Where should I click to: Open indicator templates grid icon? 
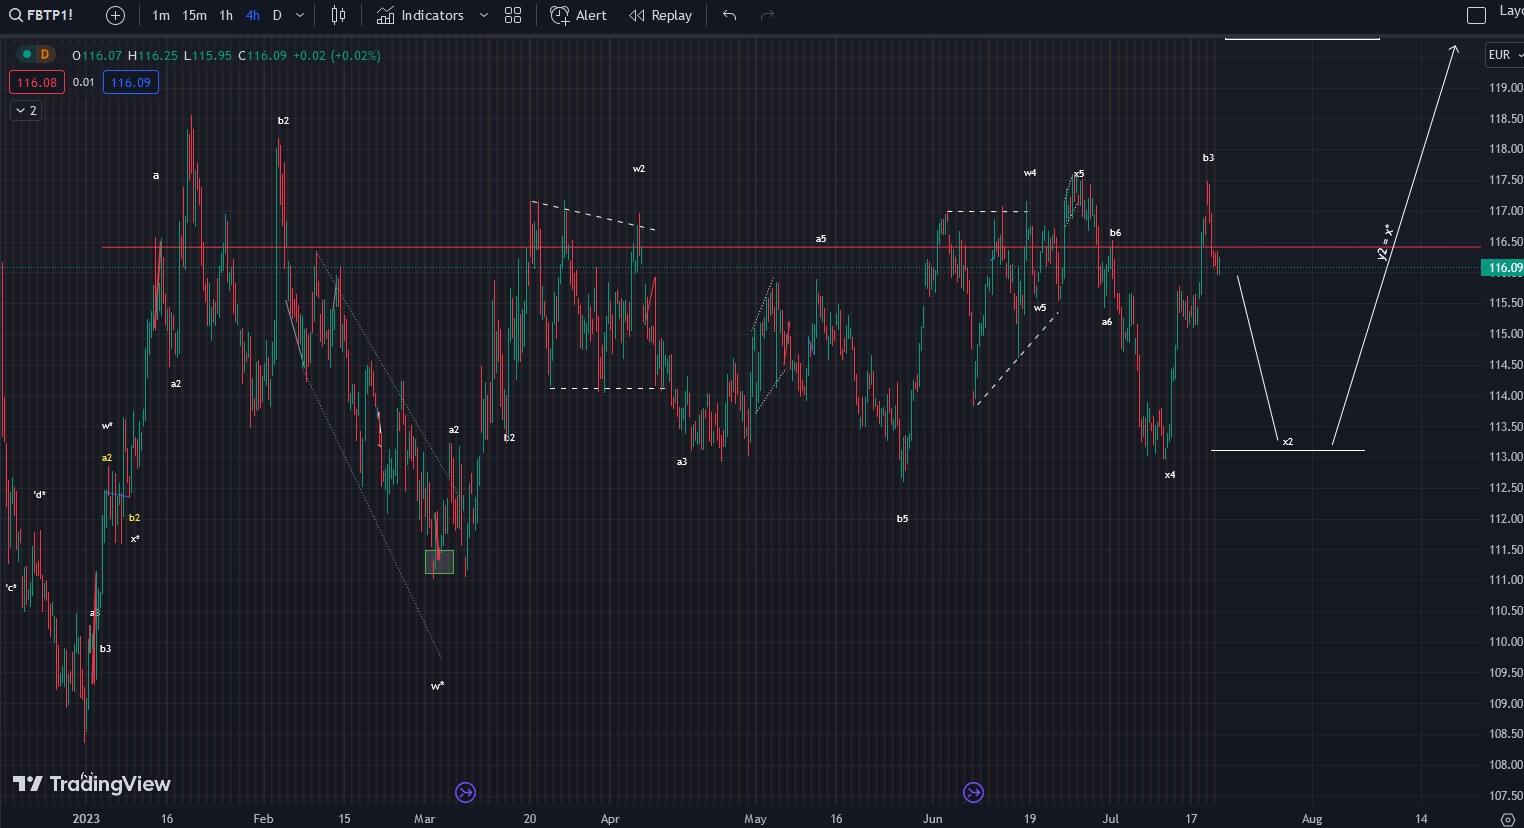click(513, 15)
